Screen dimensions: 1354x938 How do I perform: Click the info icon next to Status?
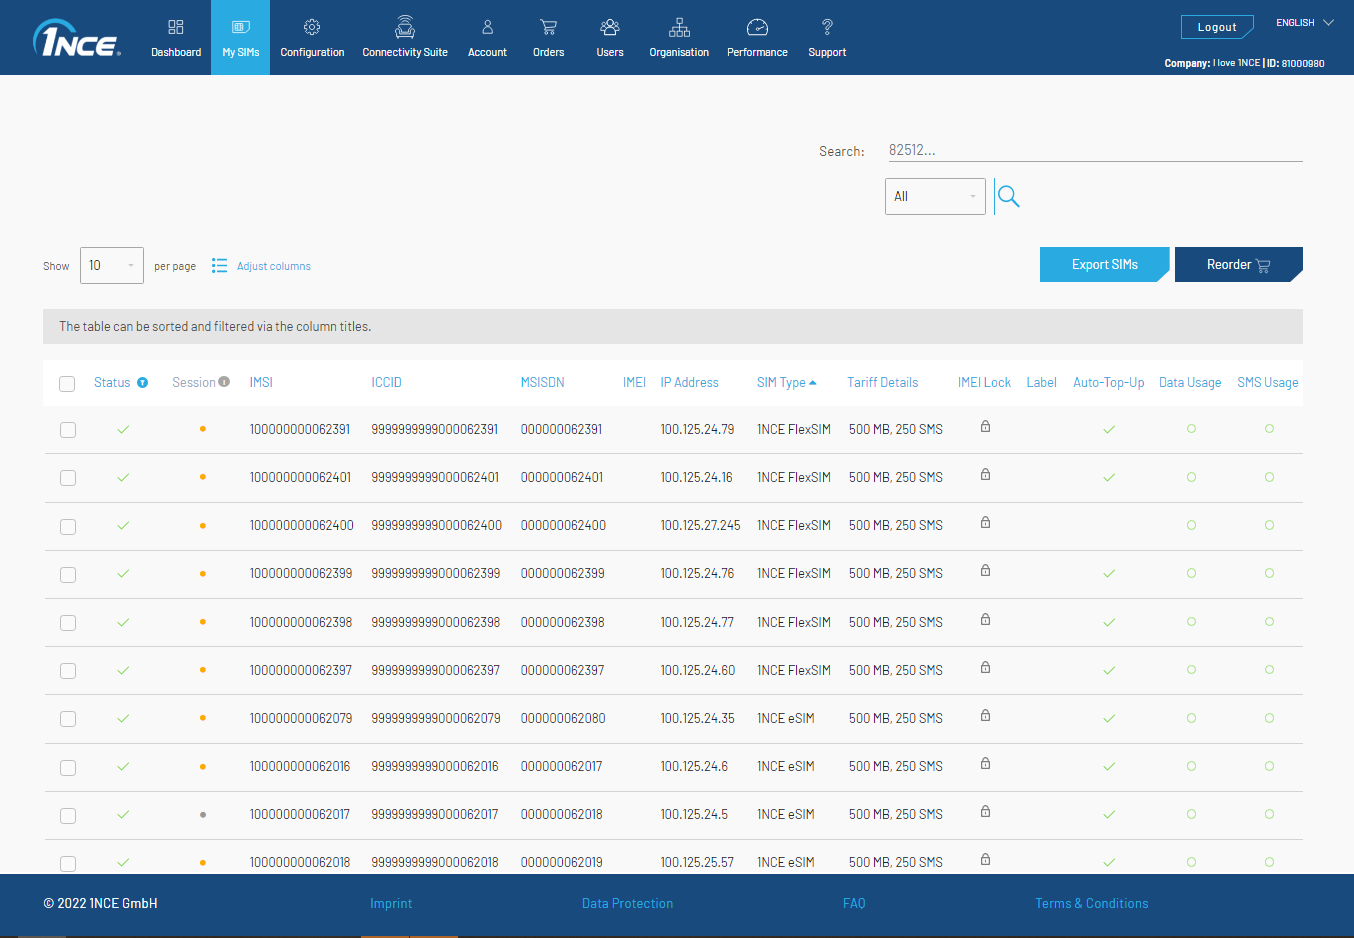pyautogui.click(x=143, y=383)
